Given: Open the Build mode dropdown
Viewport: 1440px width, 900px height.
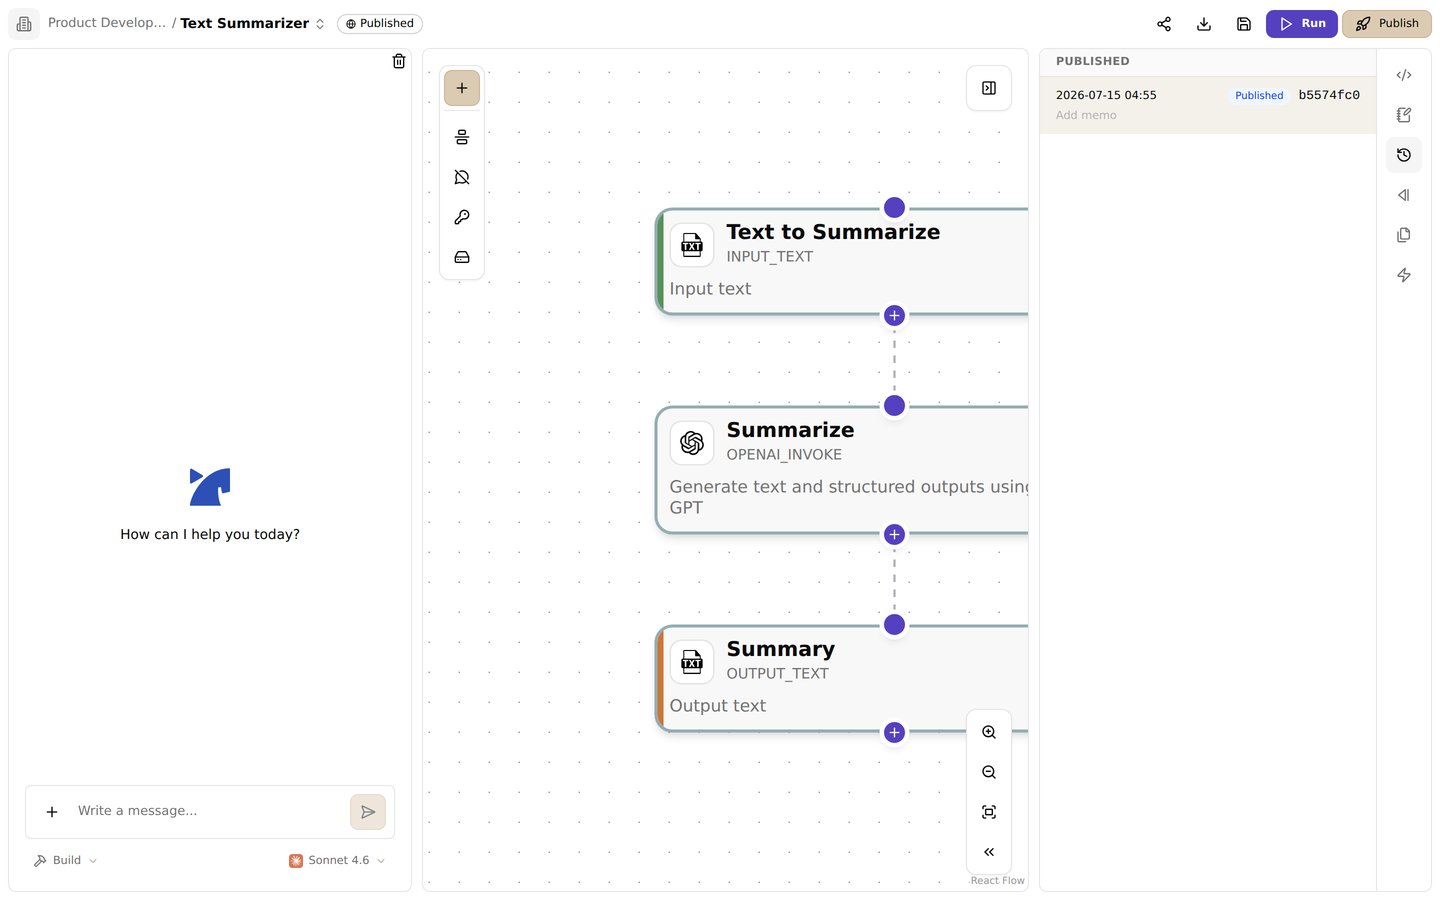Looking at the screenshot, I should [66, 861].
